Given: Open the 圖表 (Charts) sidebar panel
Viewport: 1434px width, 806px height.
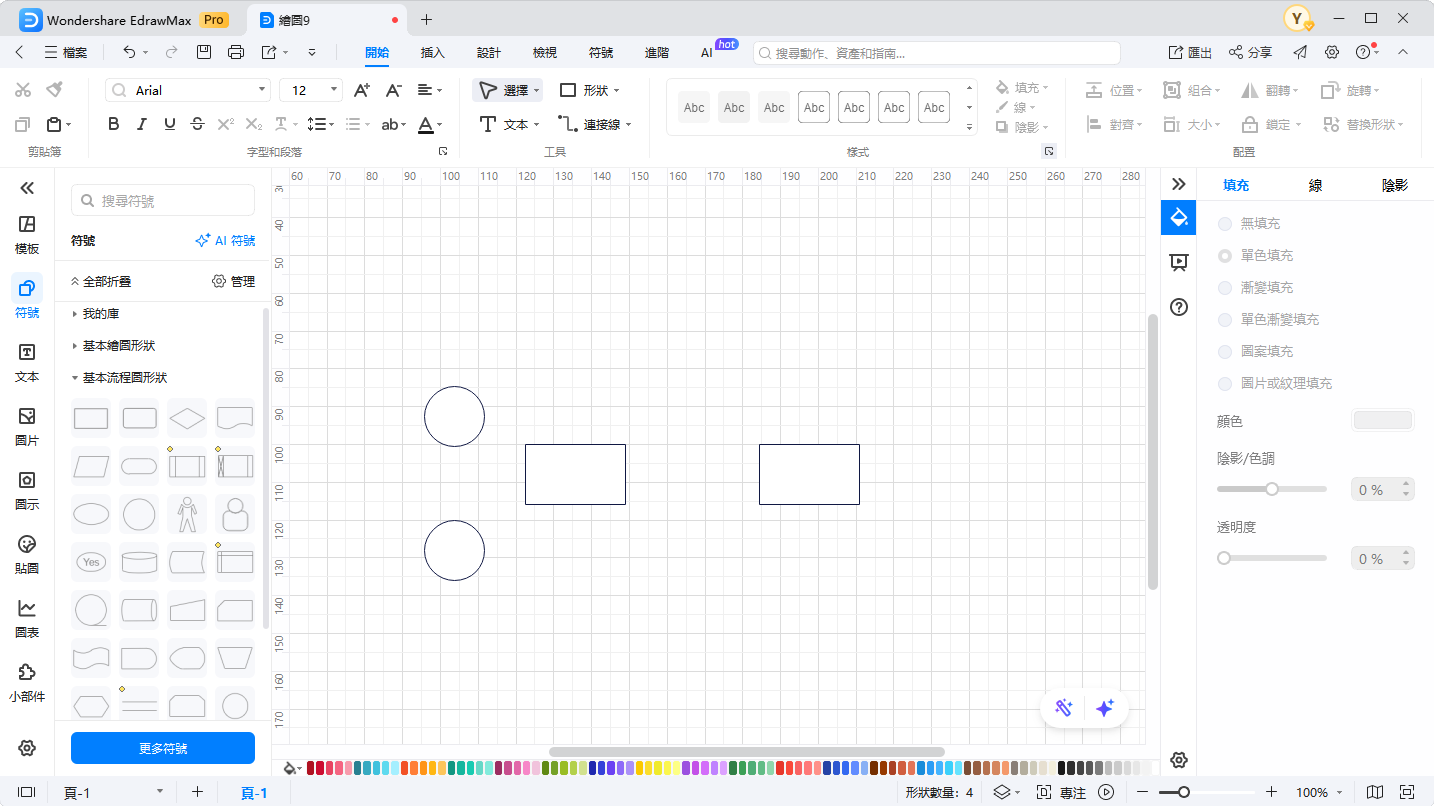Looking at the screenshot, I should coord(27,617).
